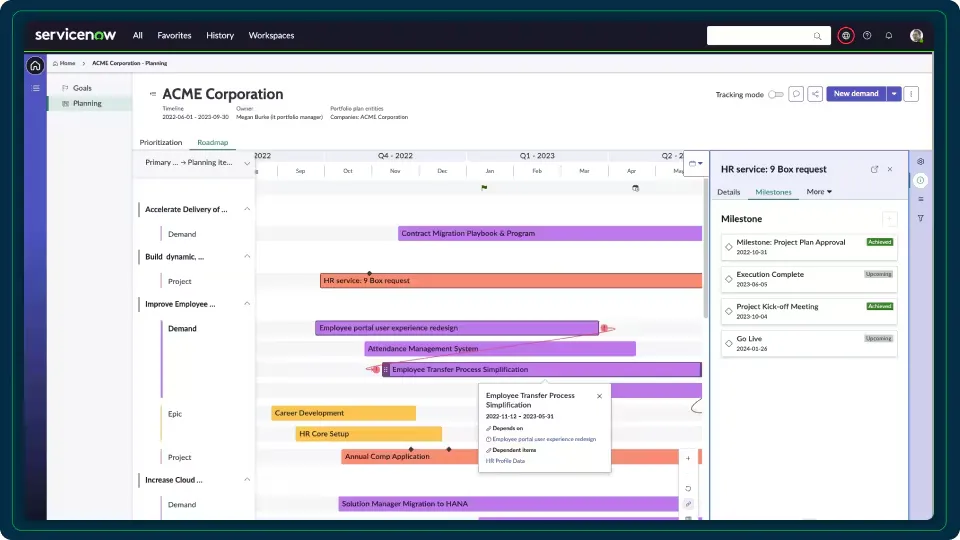Click the lines icon on right rail
This screenshot has width=960, height=540.
920,199
